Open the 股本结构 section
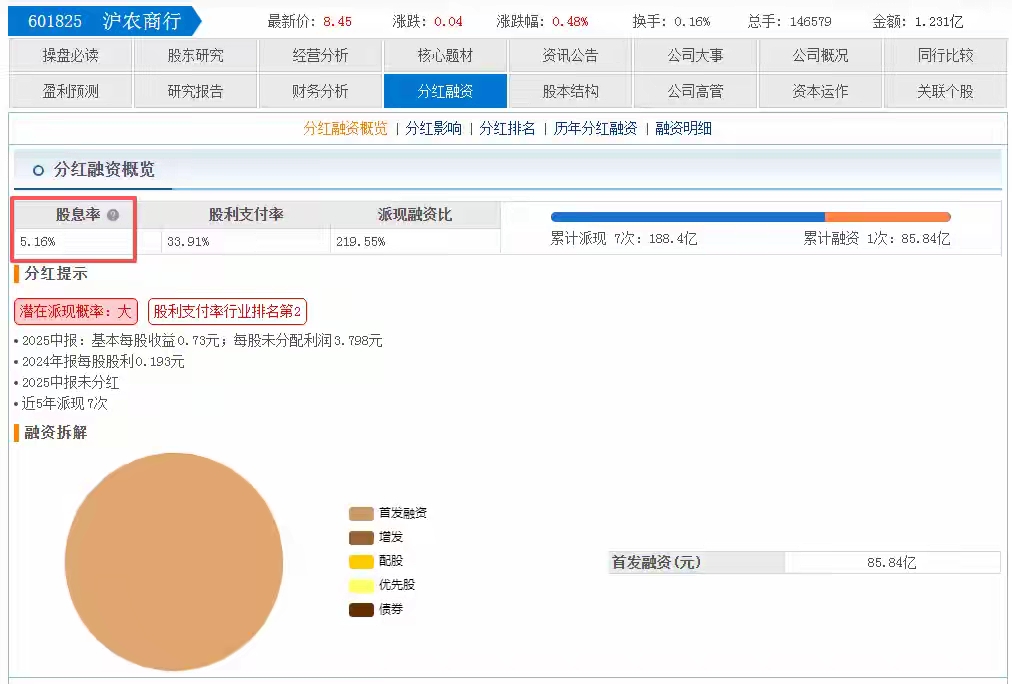This screenshot has width=1012, height=684. 570,91
